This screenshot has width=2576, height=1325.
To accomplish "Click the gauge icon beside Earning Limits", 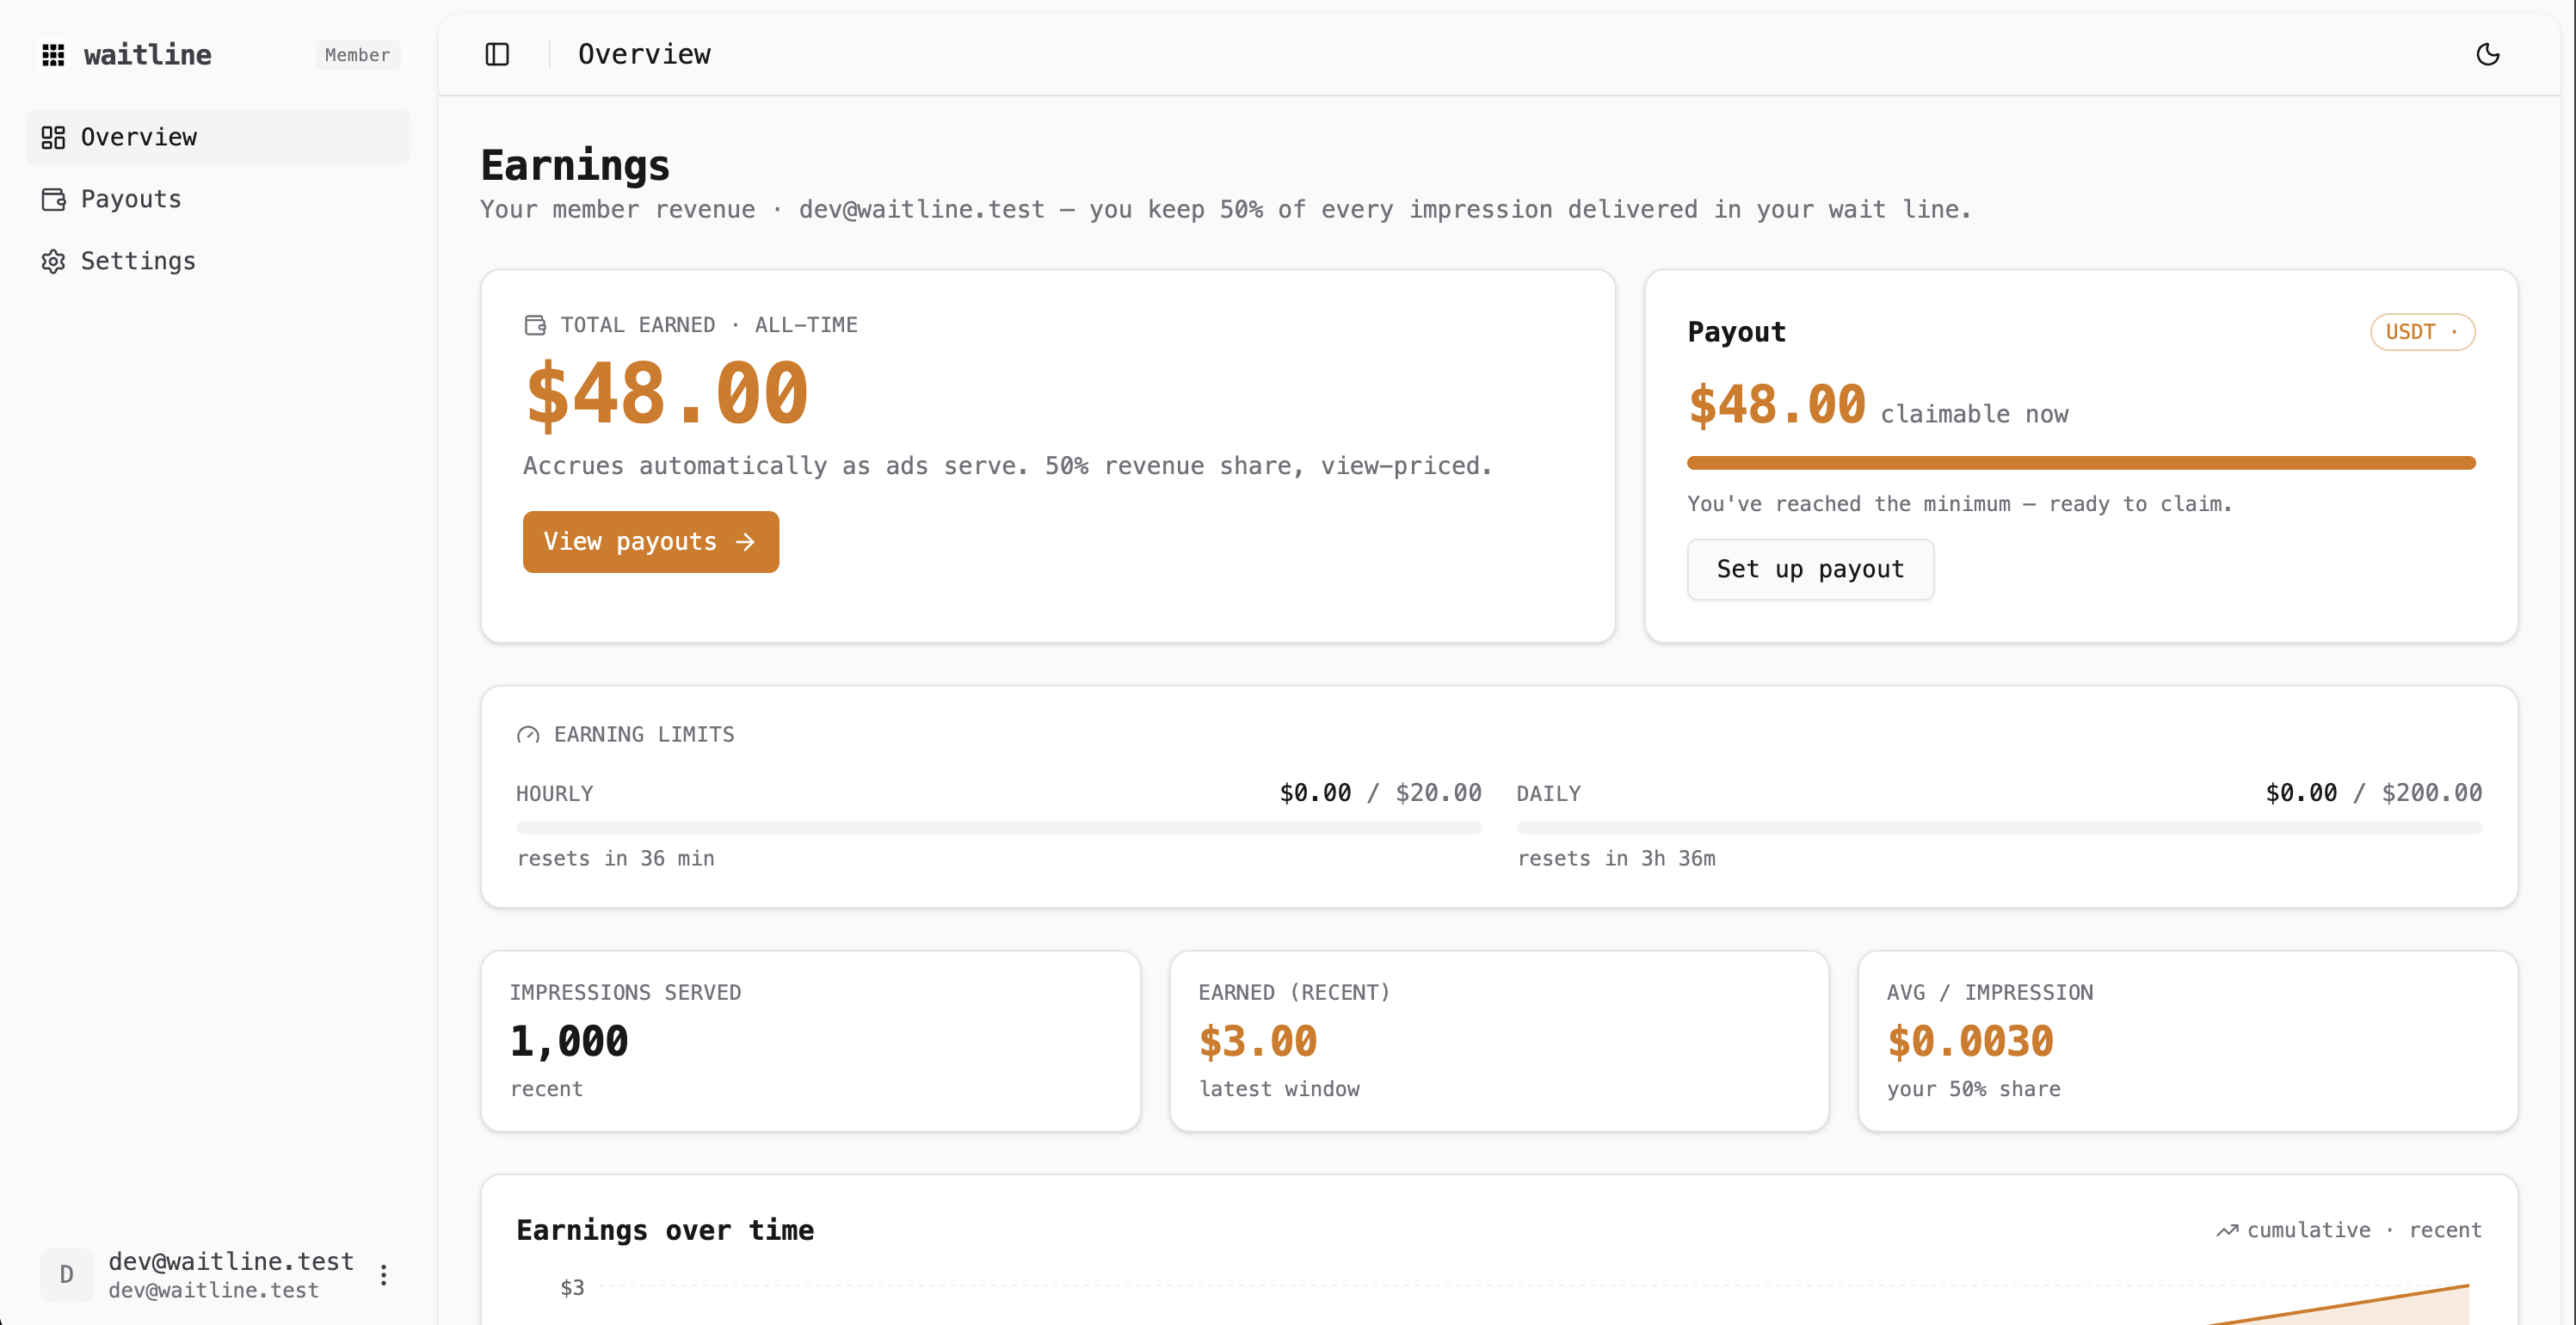I will coord(528,735).
